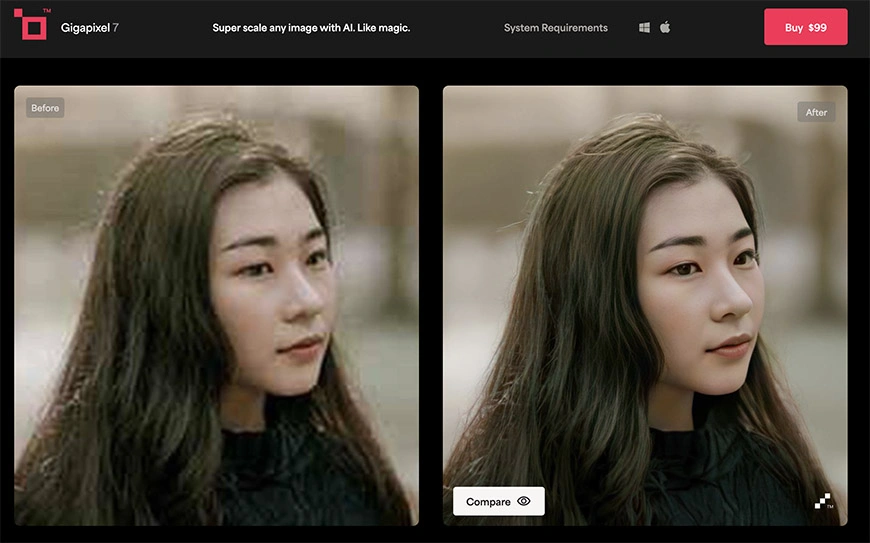Open the Gigapixel 7 product name link
This screenshot has height=543, width=870.
click(x=89, y=28)
